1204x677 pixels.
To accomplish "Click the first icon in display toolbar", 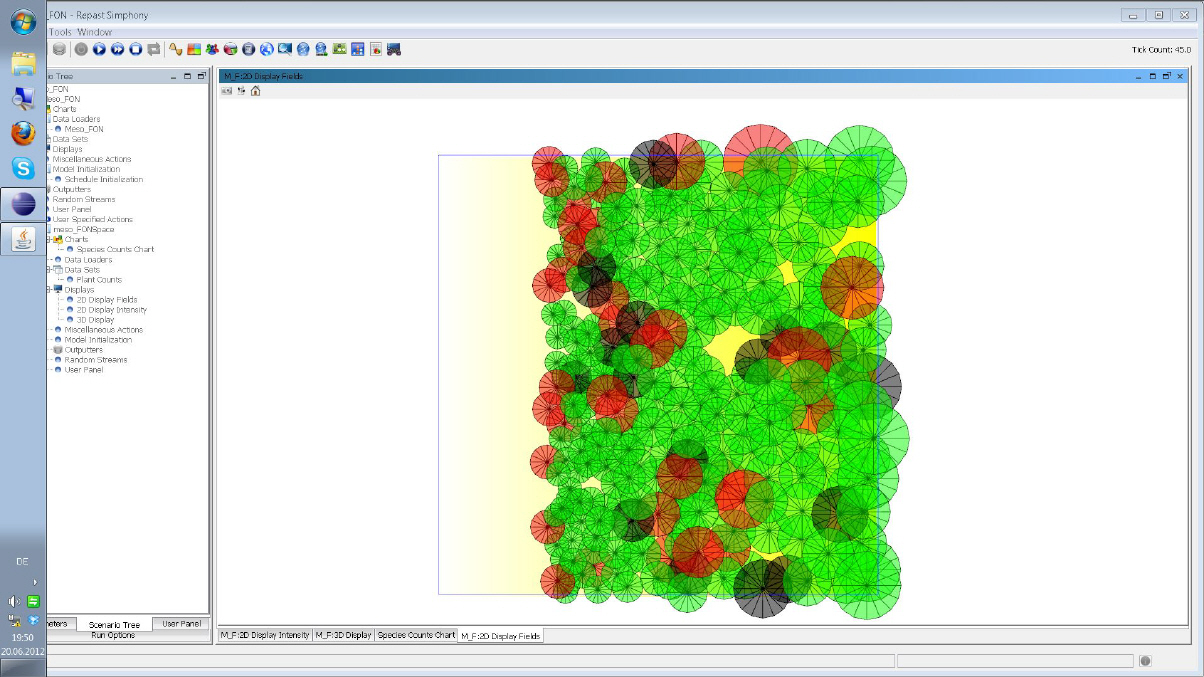I will point(227,91).
